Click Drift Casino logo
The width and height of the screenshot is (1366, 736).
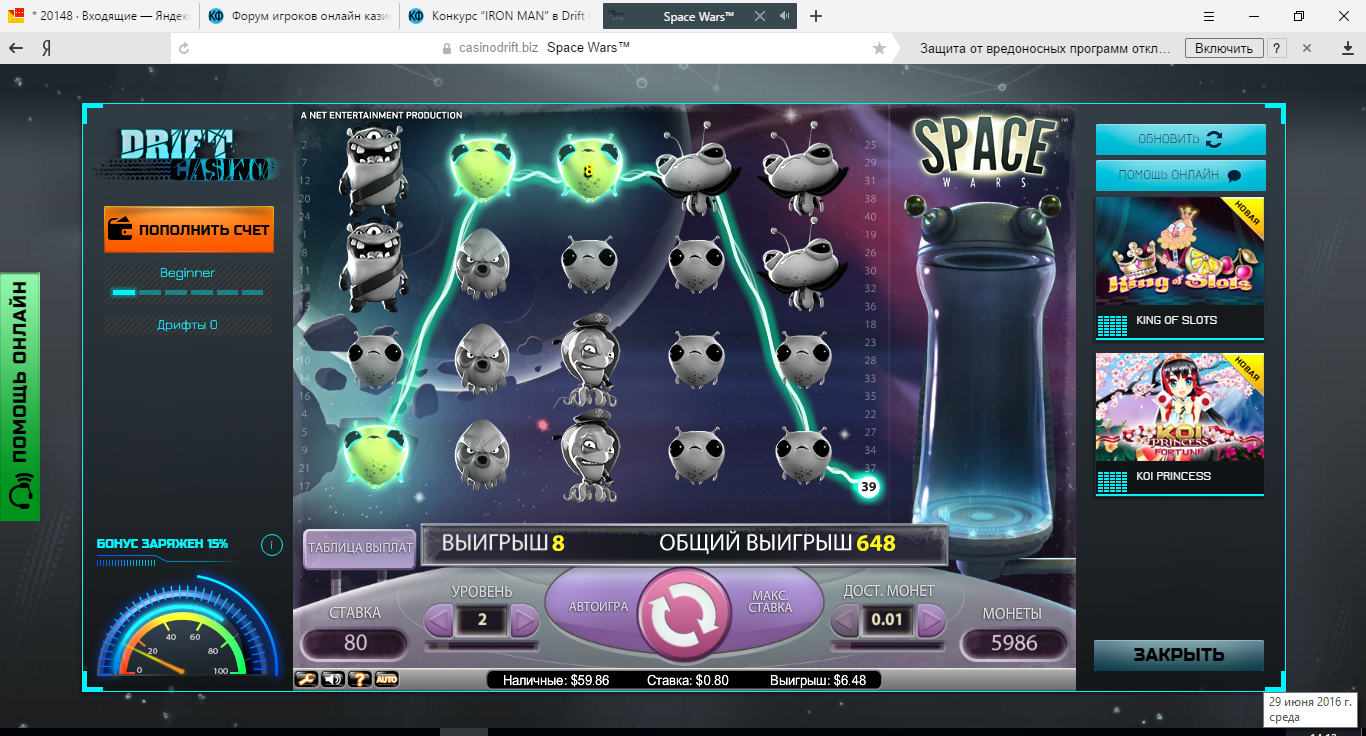[x=188, y=155]
